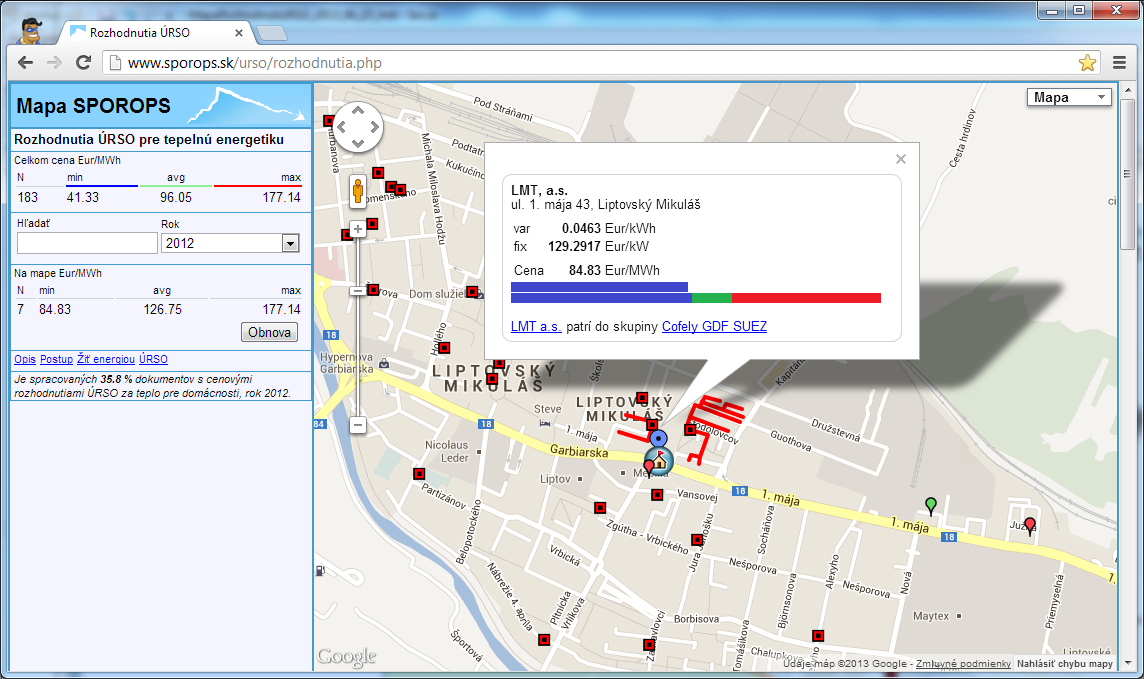
Task: Select the Rozhodnutia ÚRSO tab
Action: coord(153,33)
